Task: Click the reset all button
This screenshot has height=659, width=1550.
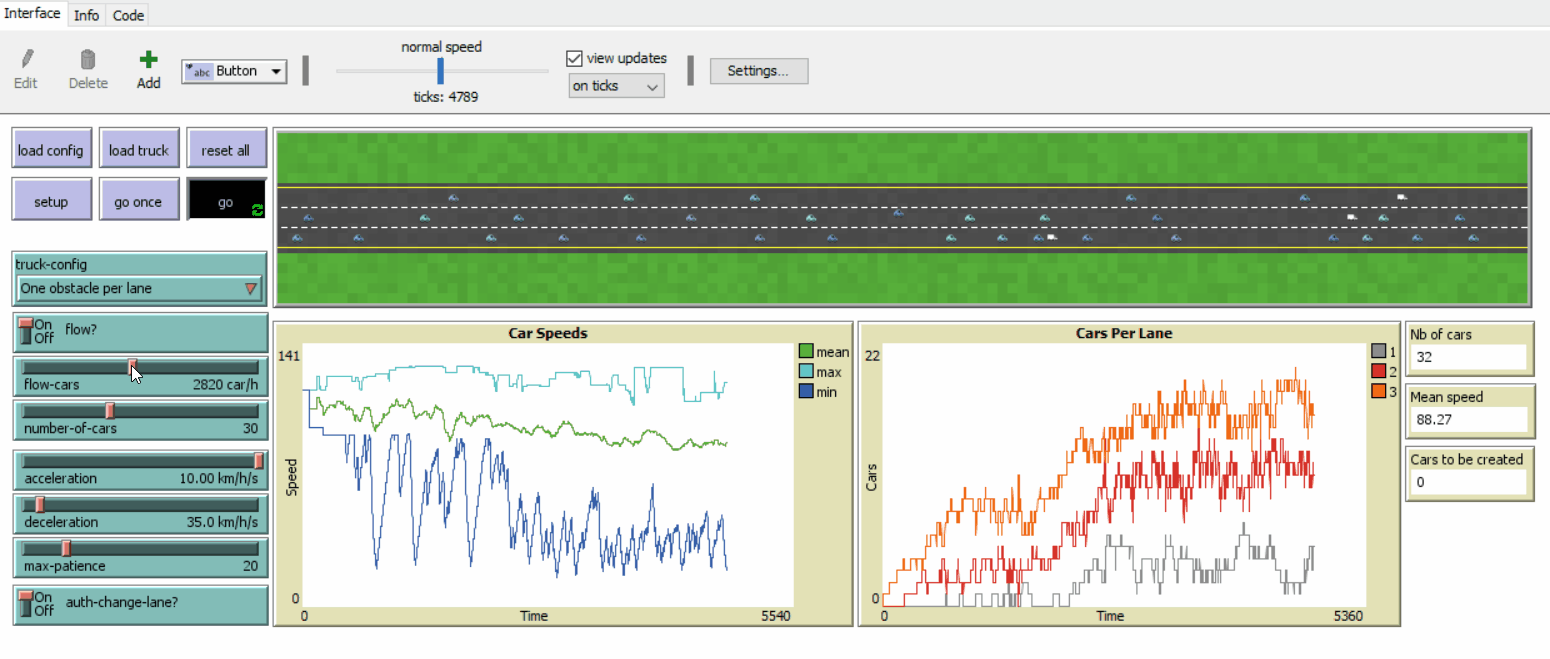Action: click(x=225, y=150)
